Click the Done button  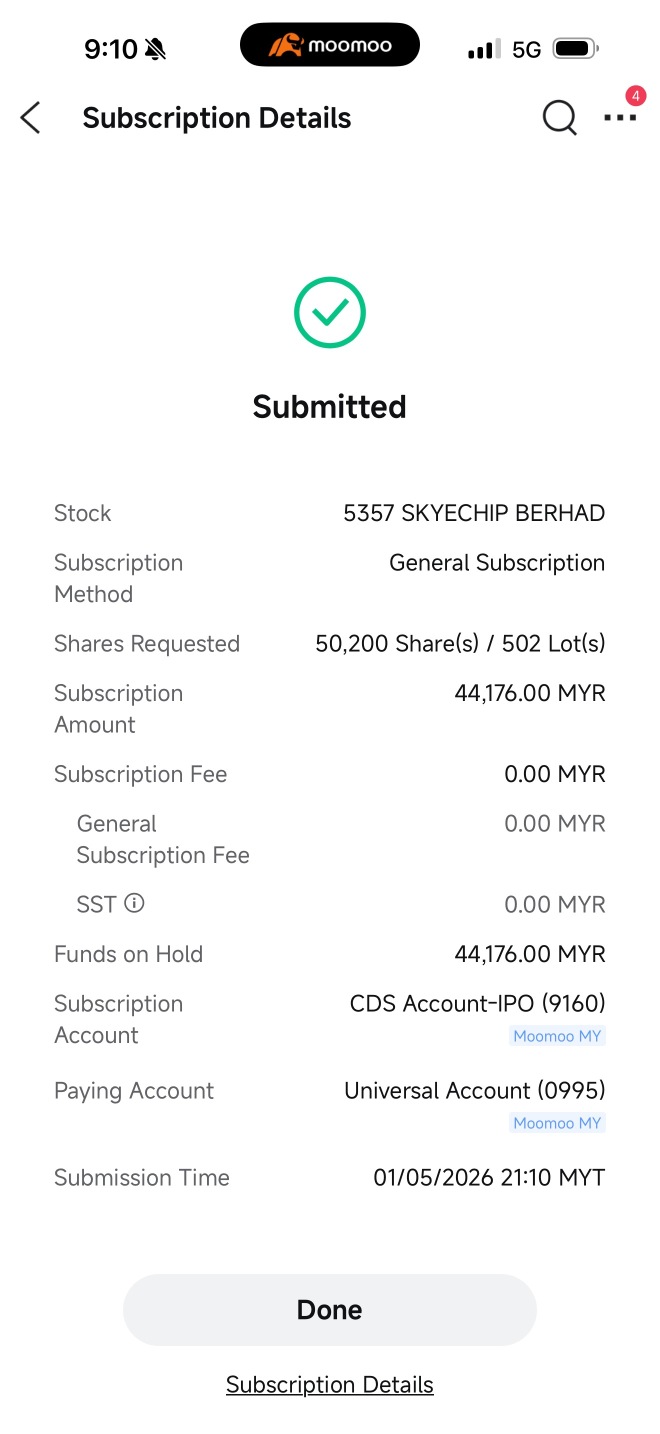(x=330, y=1310)
